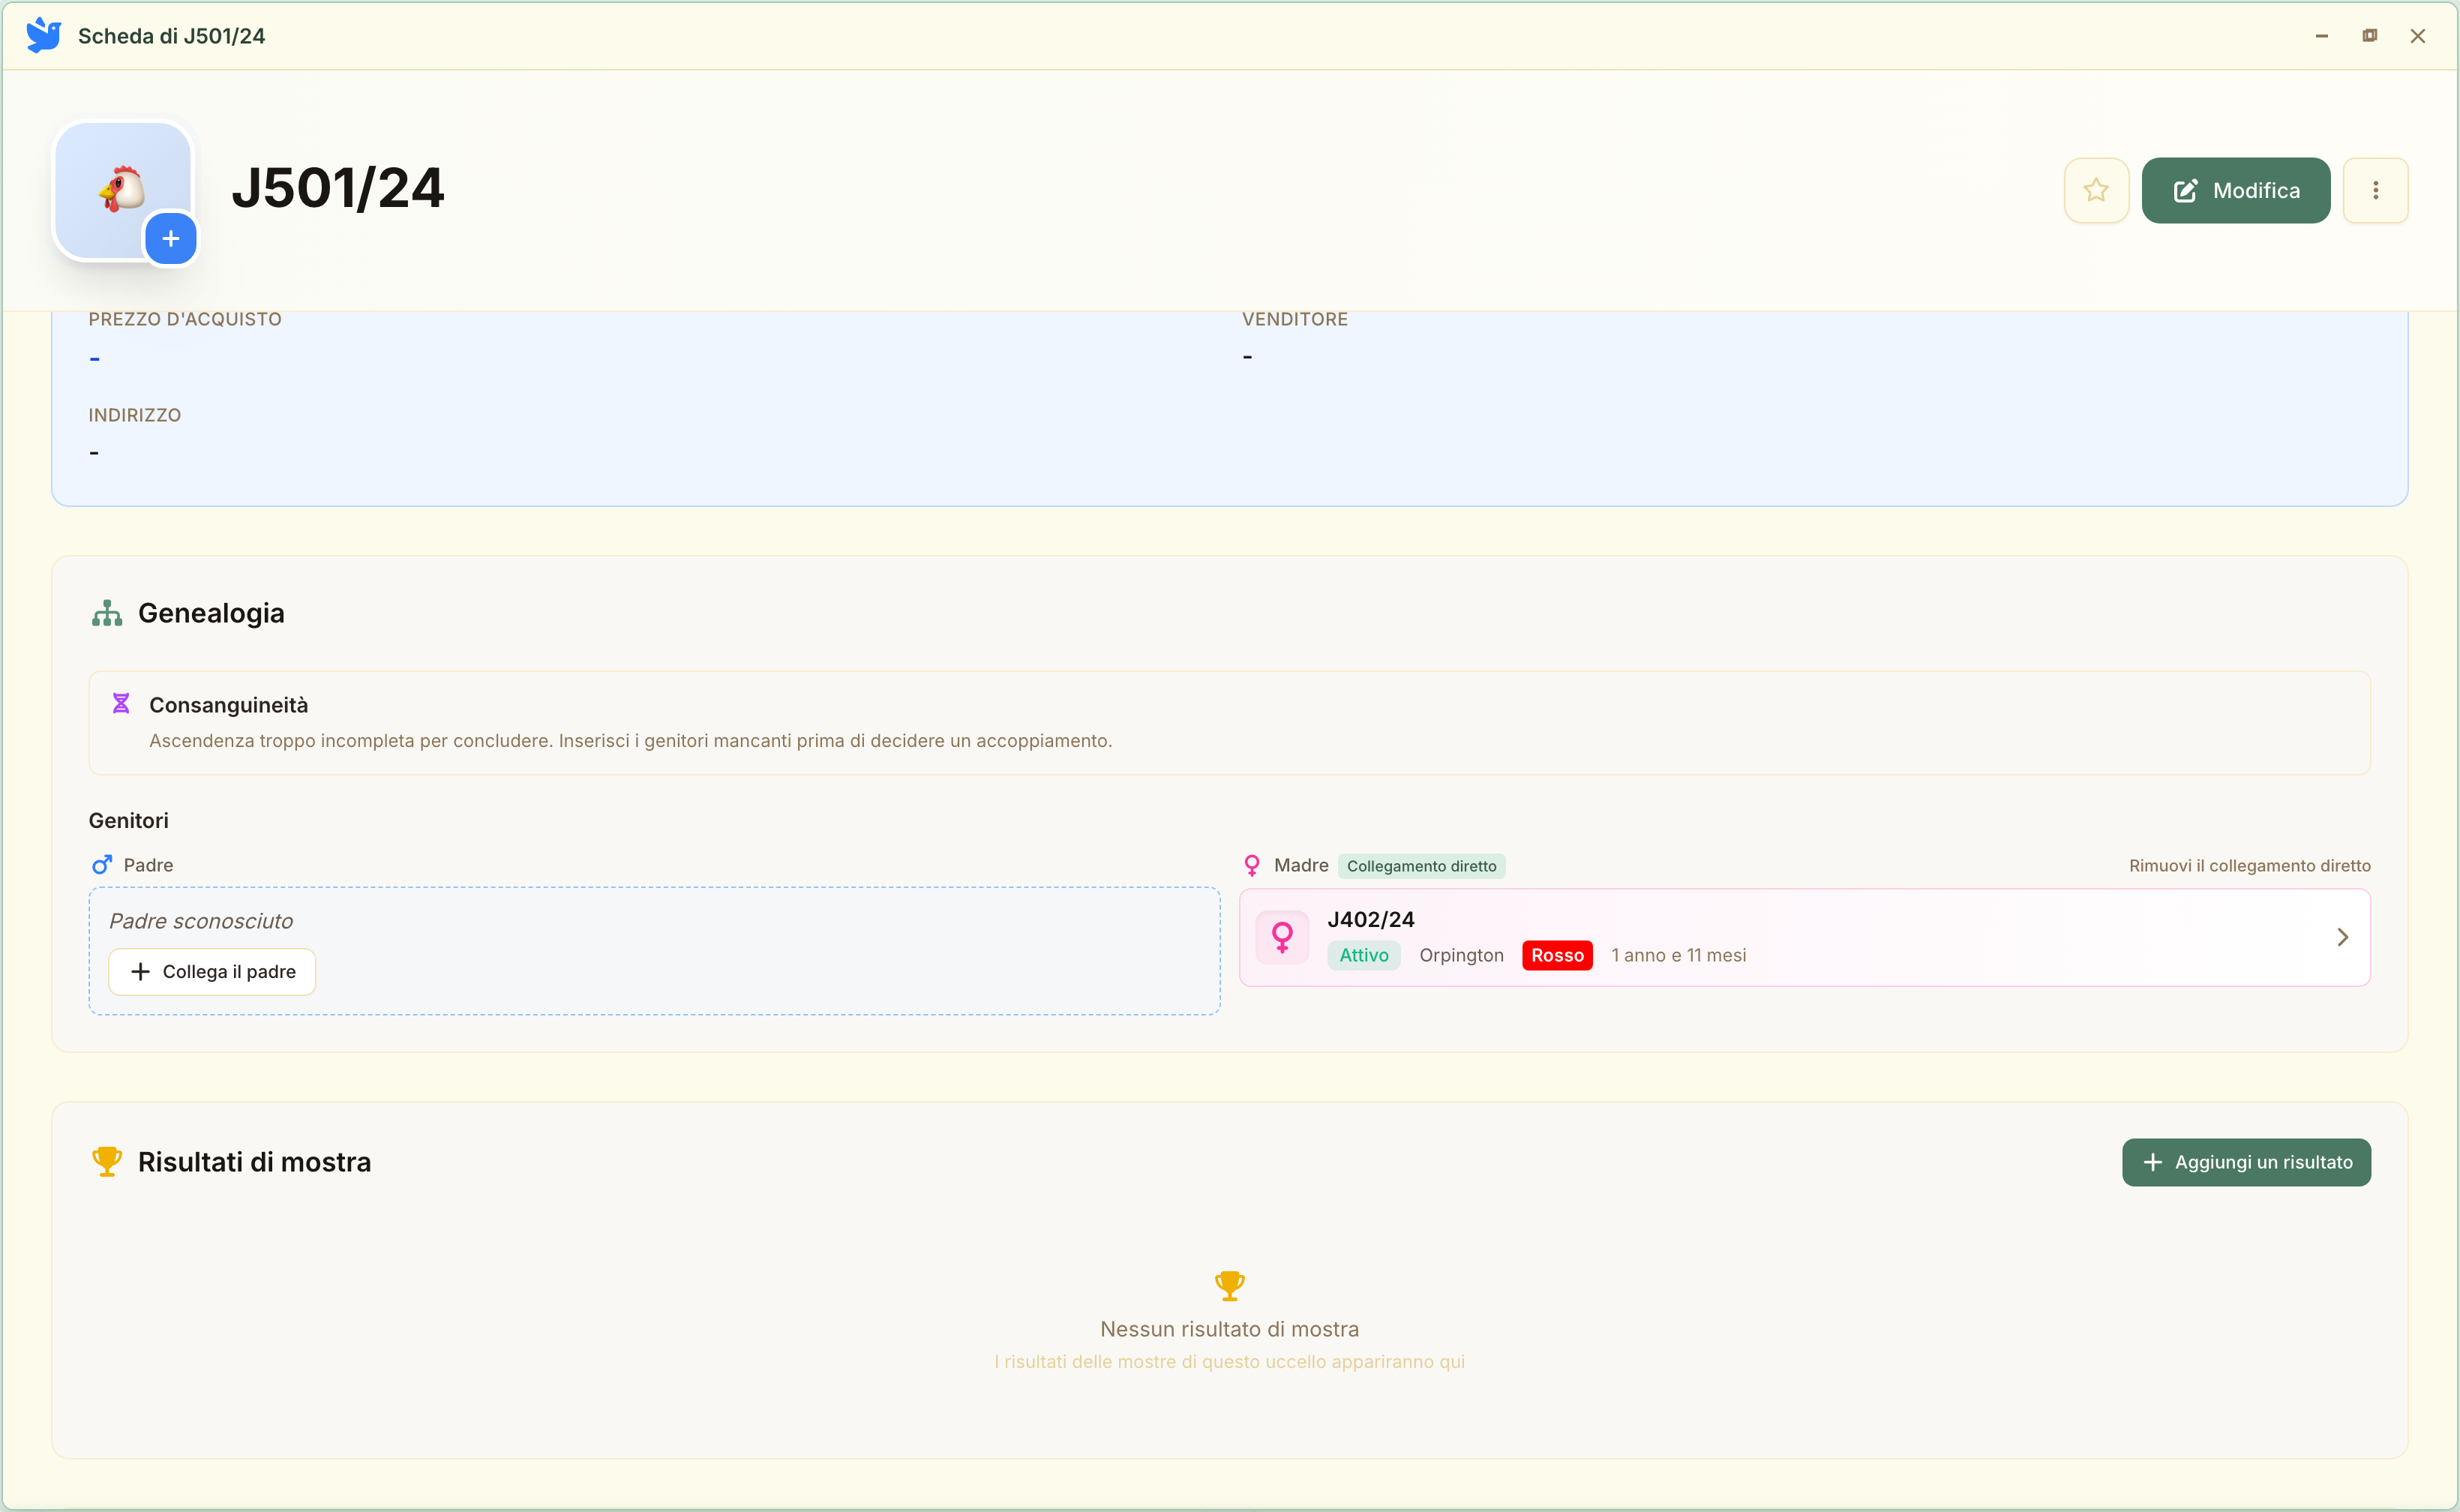2460x1512 pixels.
Task: Click the pink female icon in J402/24 card
Action: pyautogui.click(x=1282, y=937)
